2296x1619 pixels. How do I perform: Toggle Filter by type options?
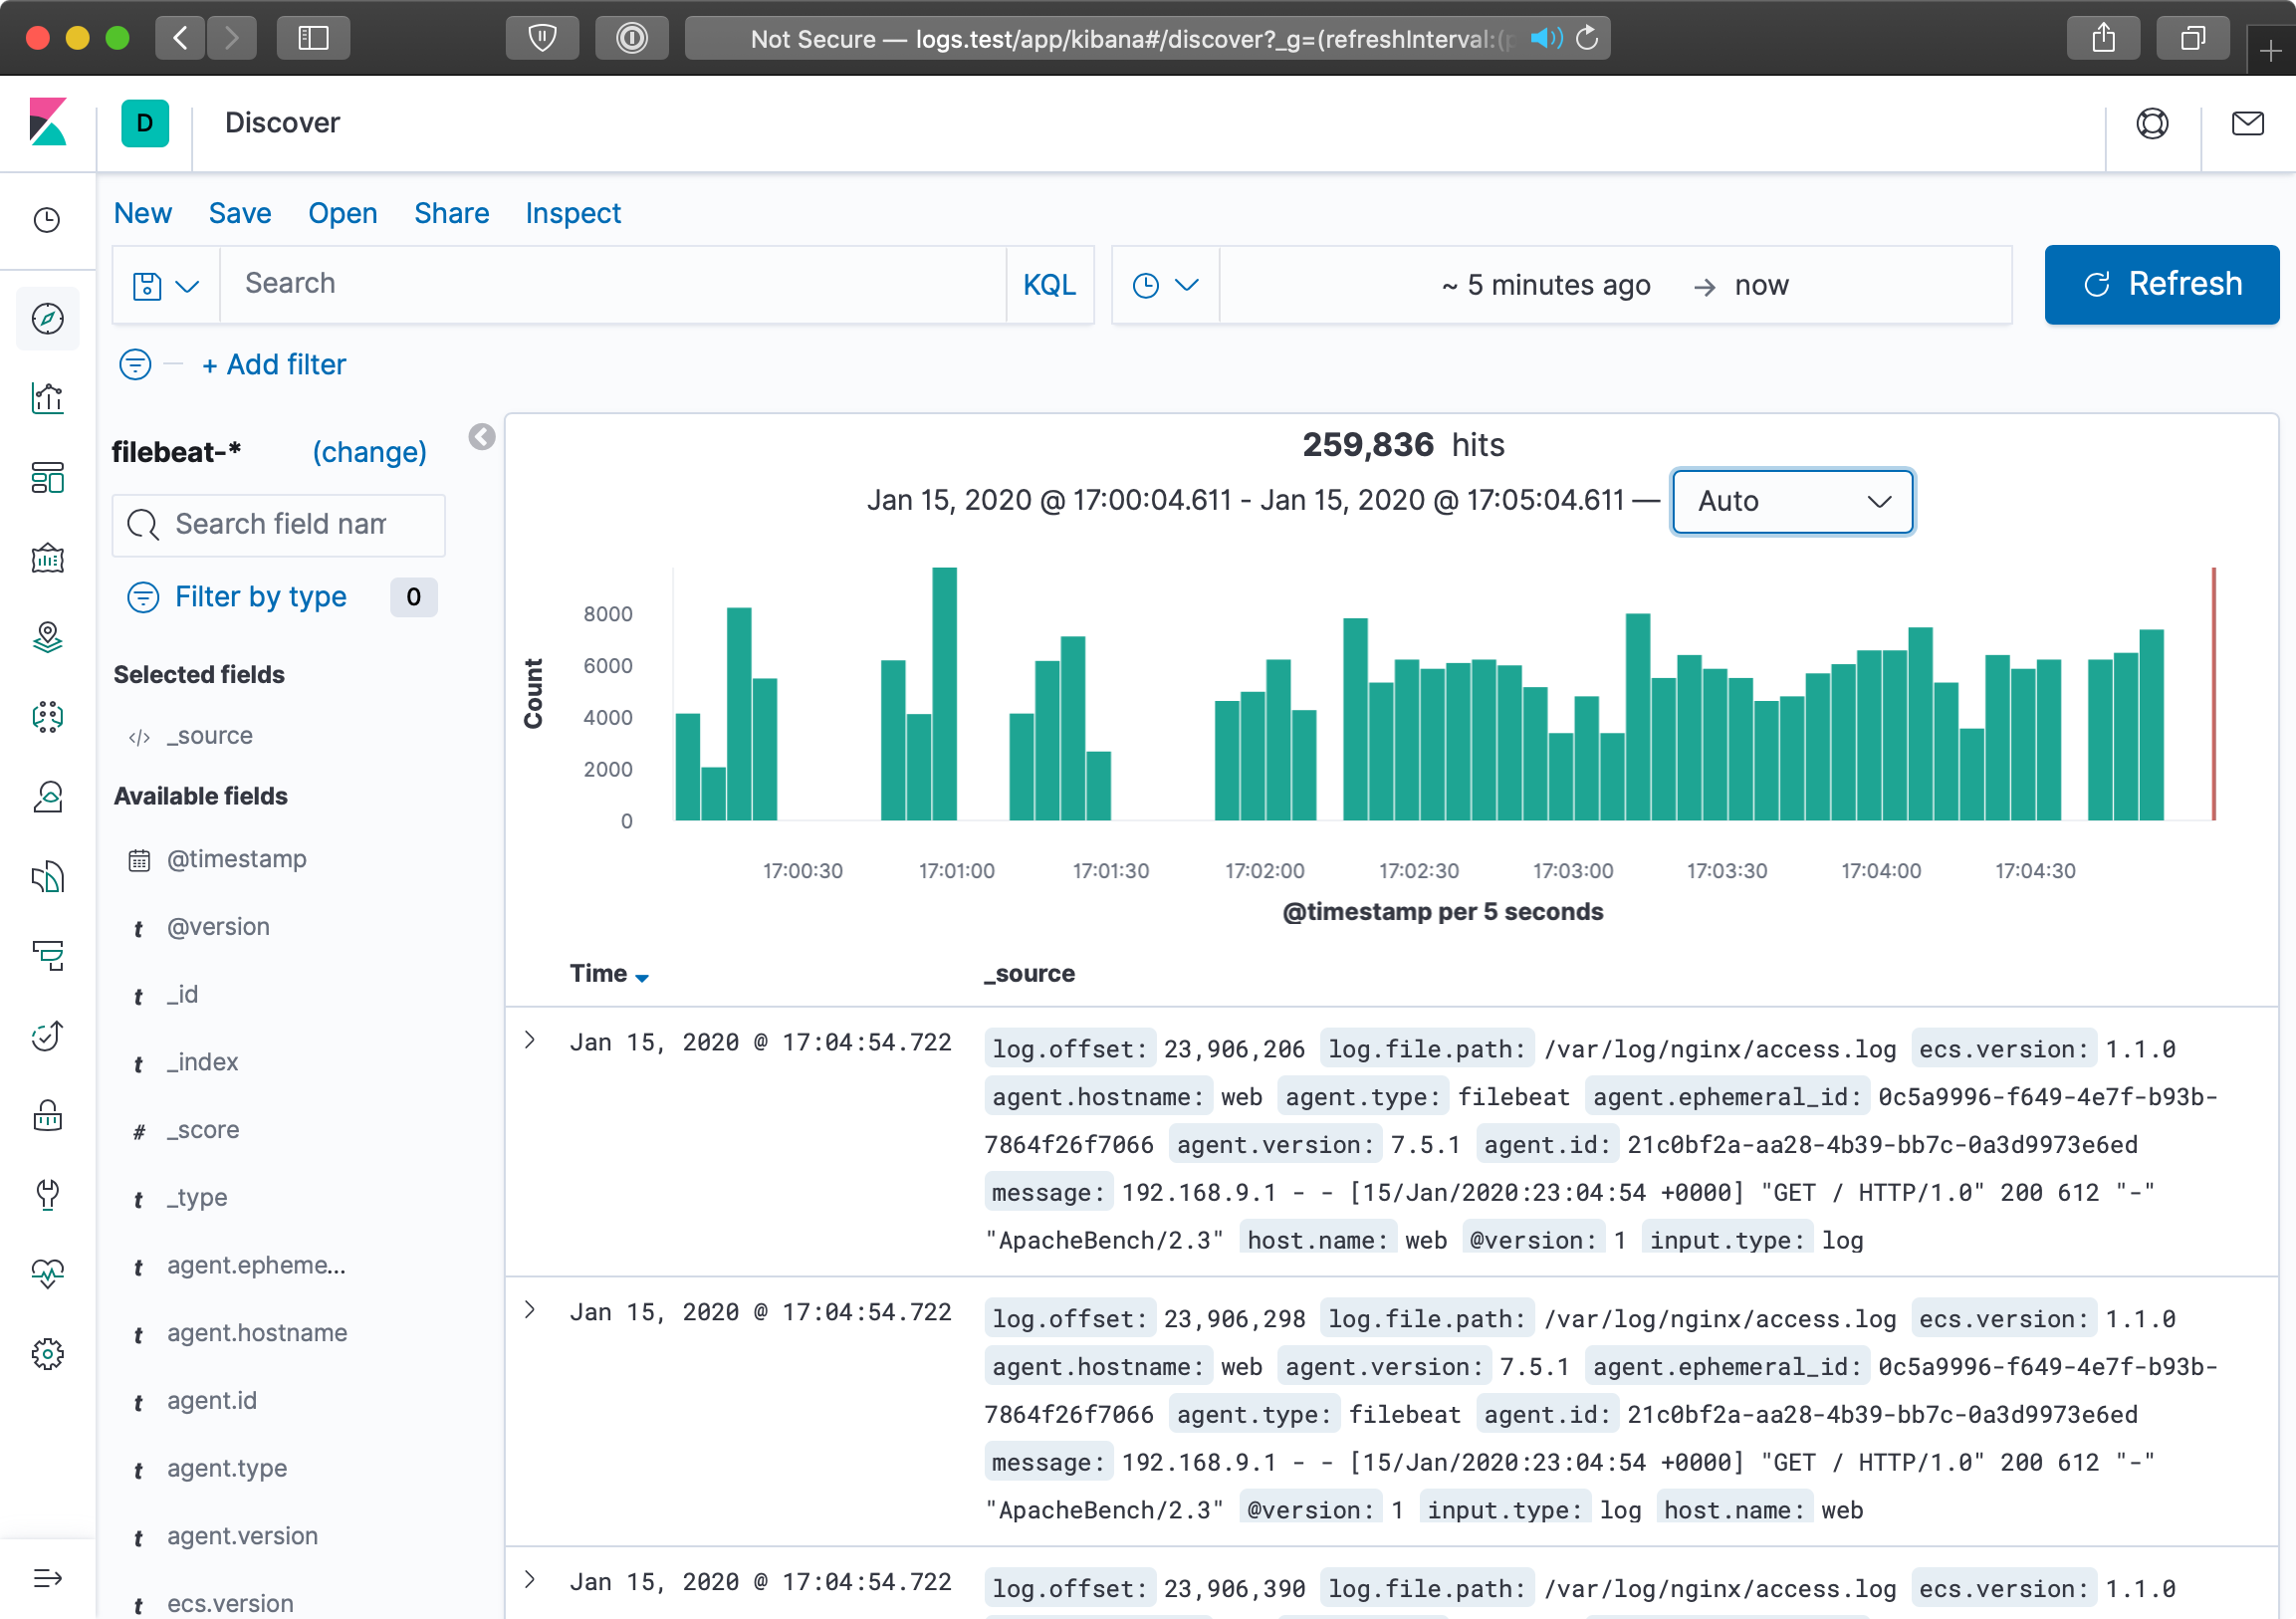point(260,597)
